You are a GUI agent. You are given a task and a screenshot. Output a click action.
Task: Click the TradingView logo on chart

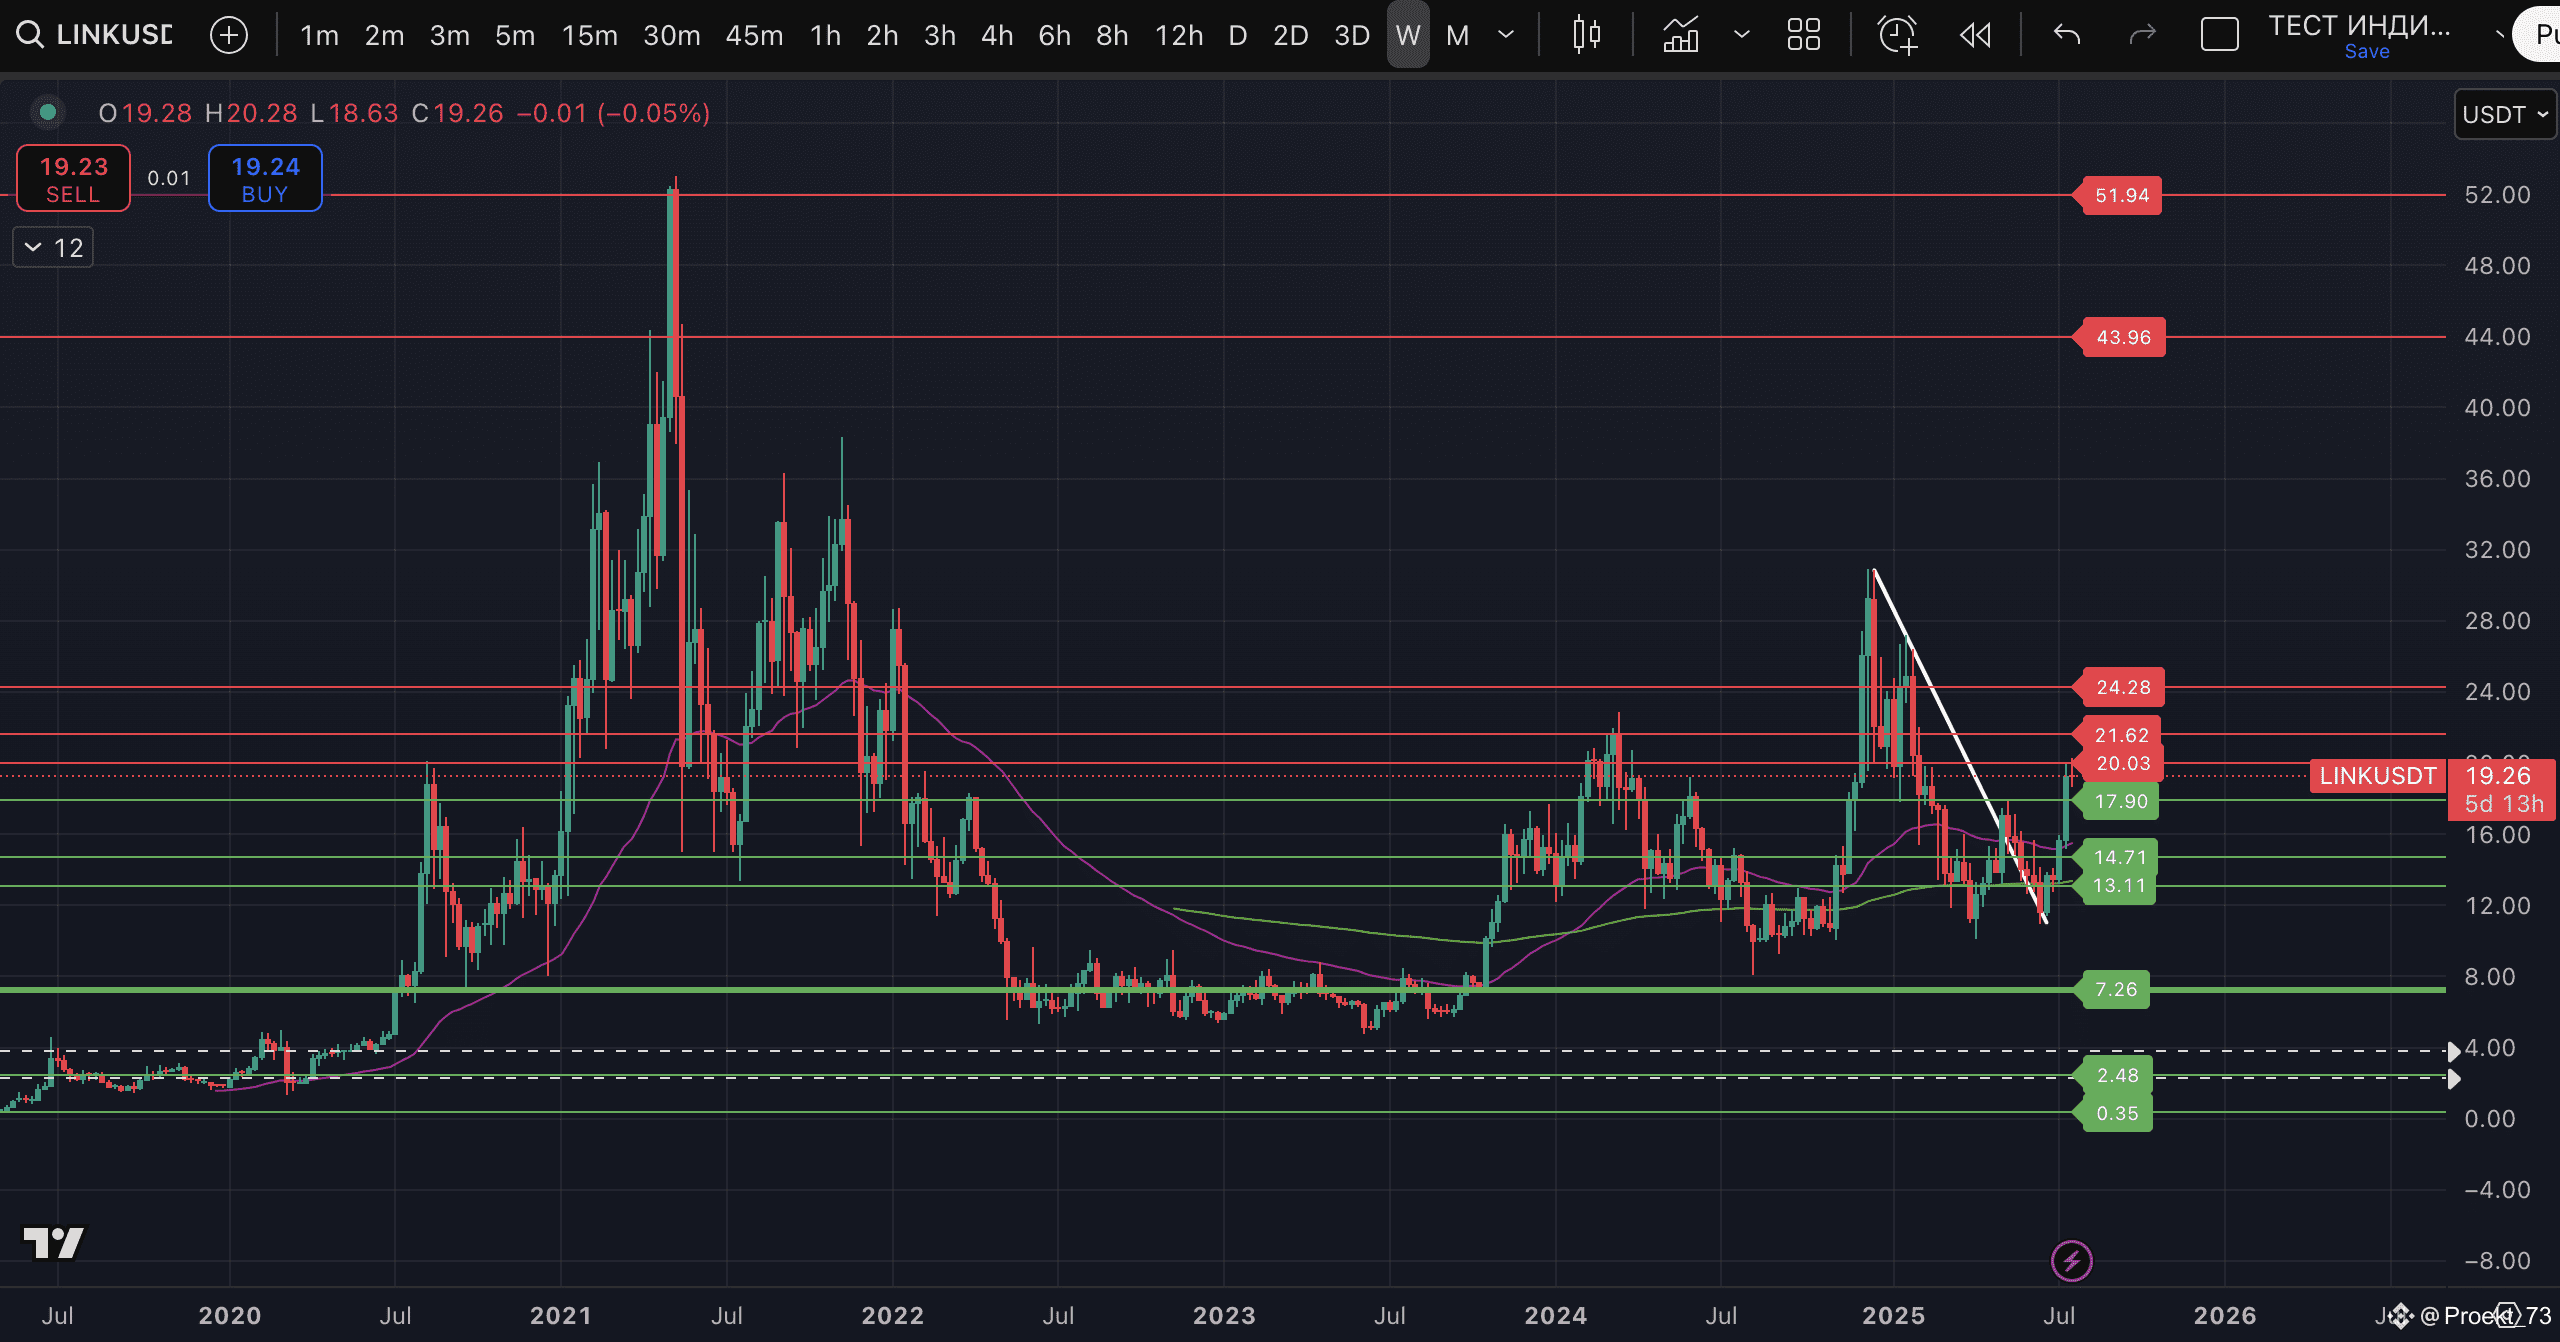click(54, 1243)
